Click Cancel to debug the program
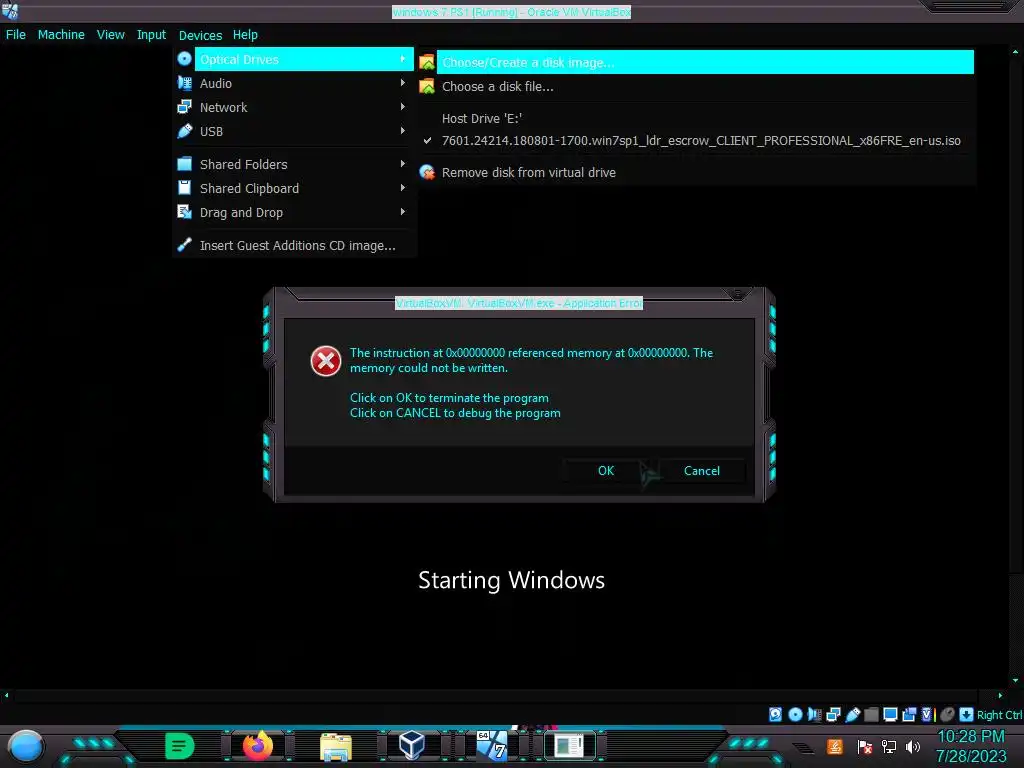This screenshot has width=1024, height=768. point(701,471)
